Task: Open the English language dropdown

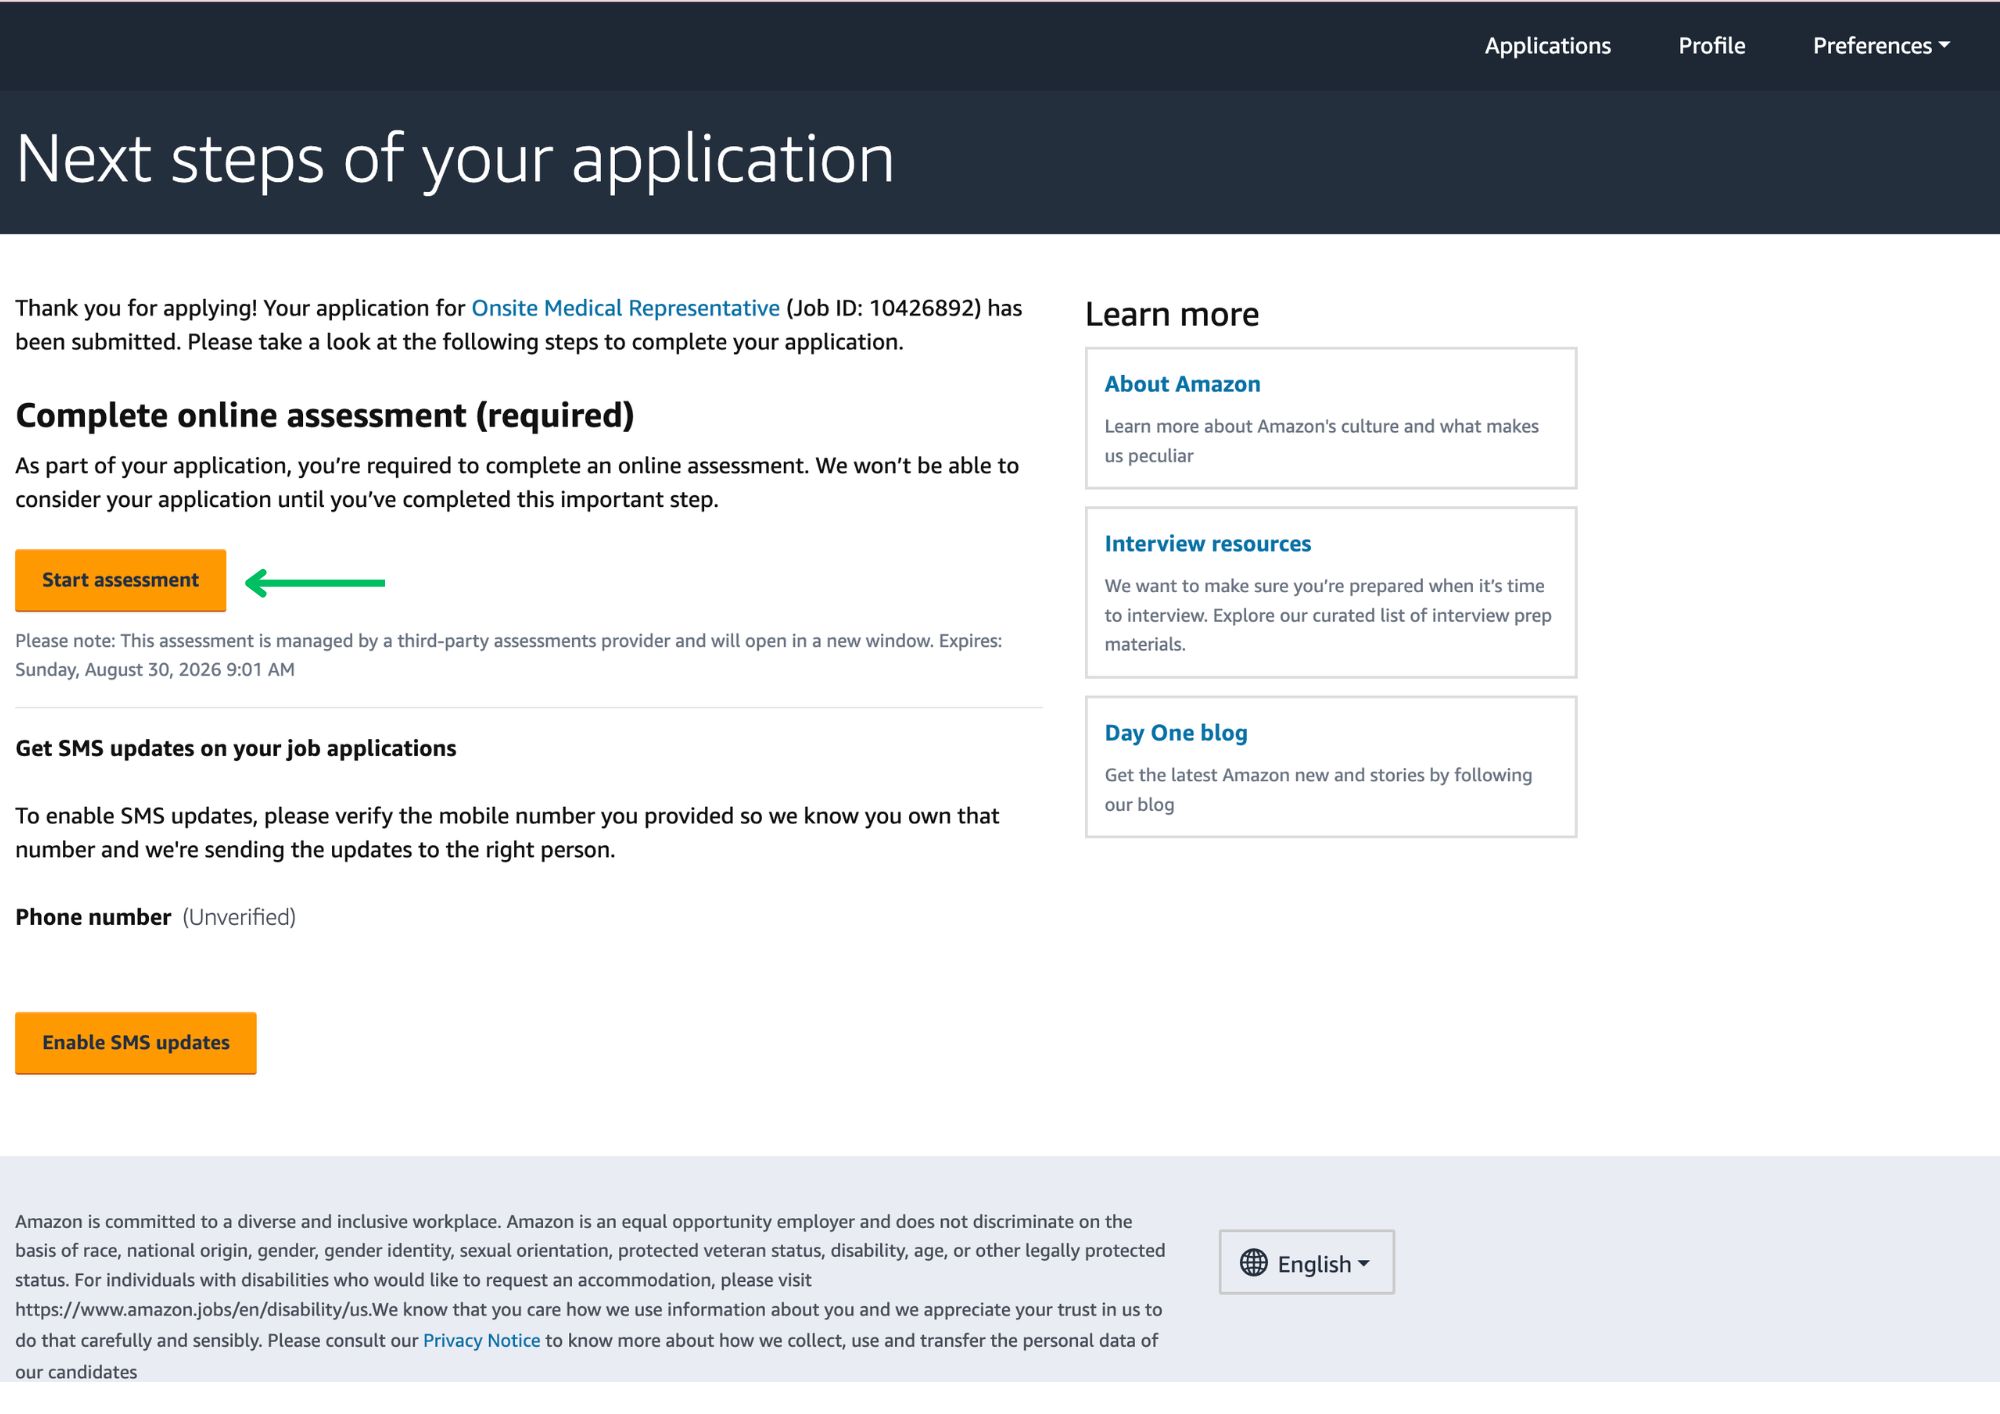Action: pyautogui.click(x=1306, y=1262)
